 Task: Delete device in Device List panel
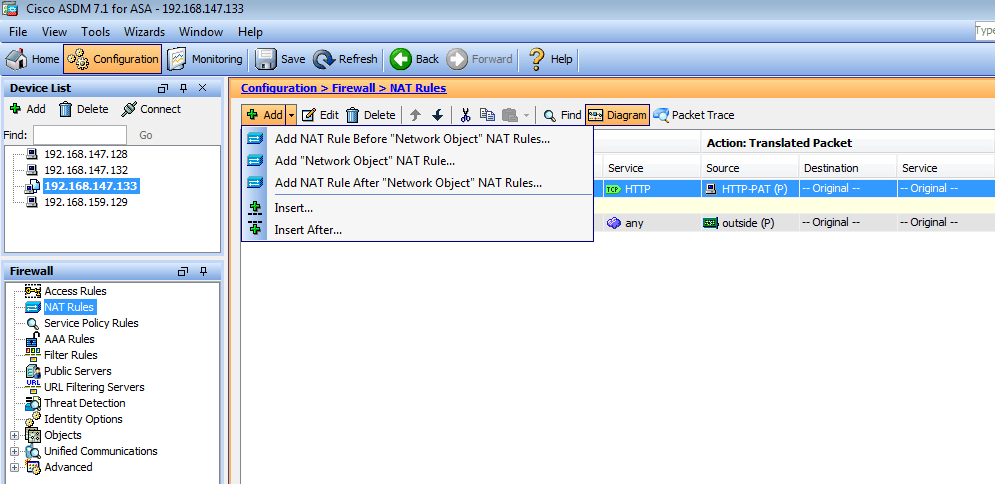84,109
